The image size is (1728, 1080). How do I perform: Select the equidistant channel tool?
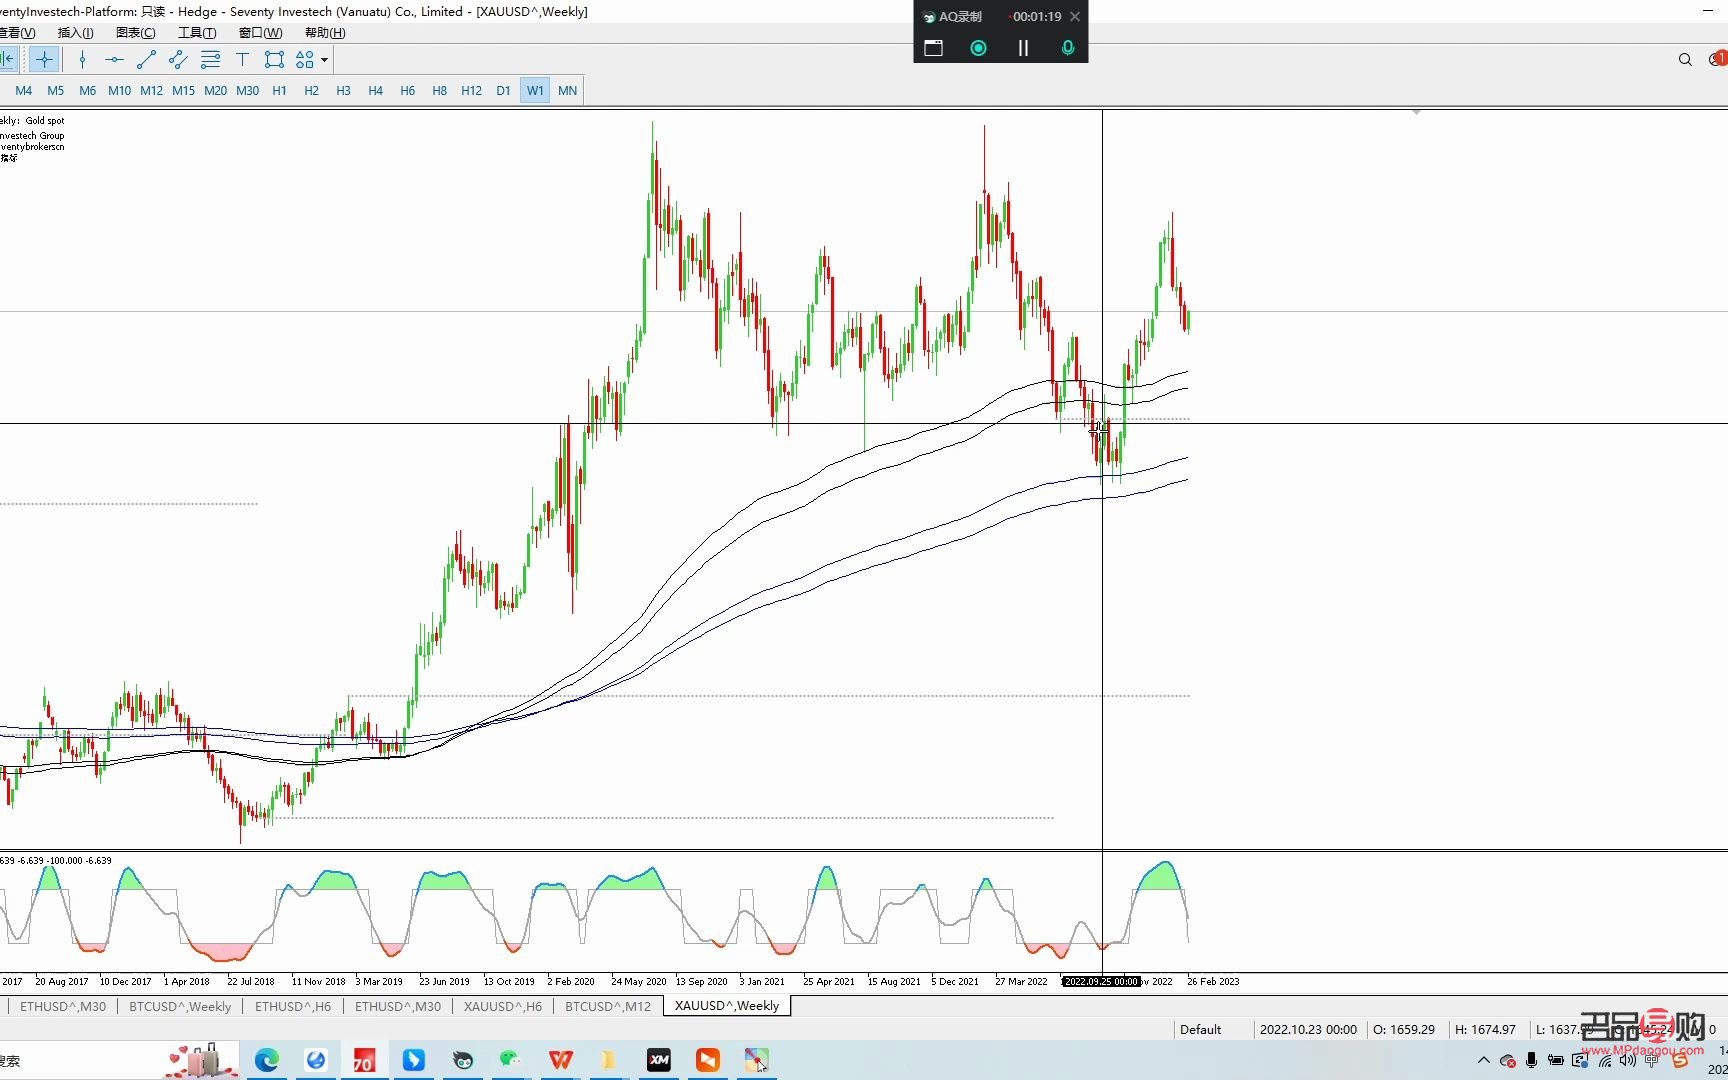pyautogui.click(x=178, y=60)
